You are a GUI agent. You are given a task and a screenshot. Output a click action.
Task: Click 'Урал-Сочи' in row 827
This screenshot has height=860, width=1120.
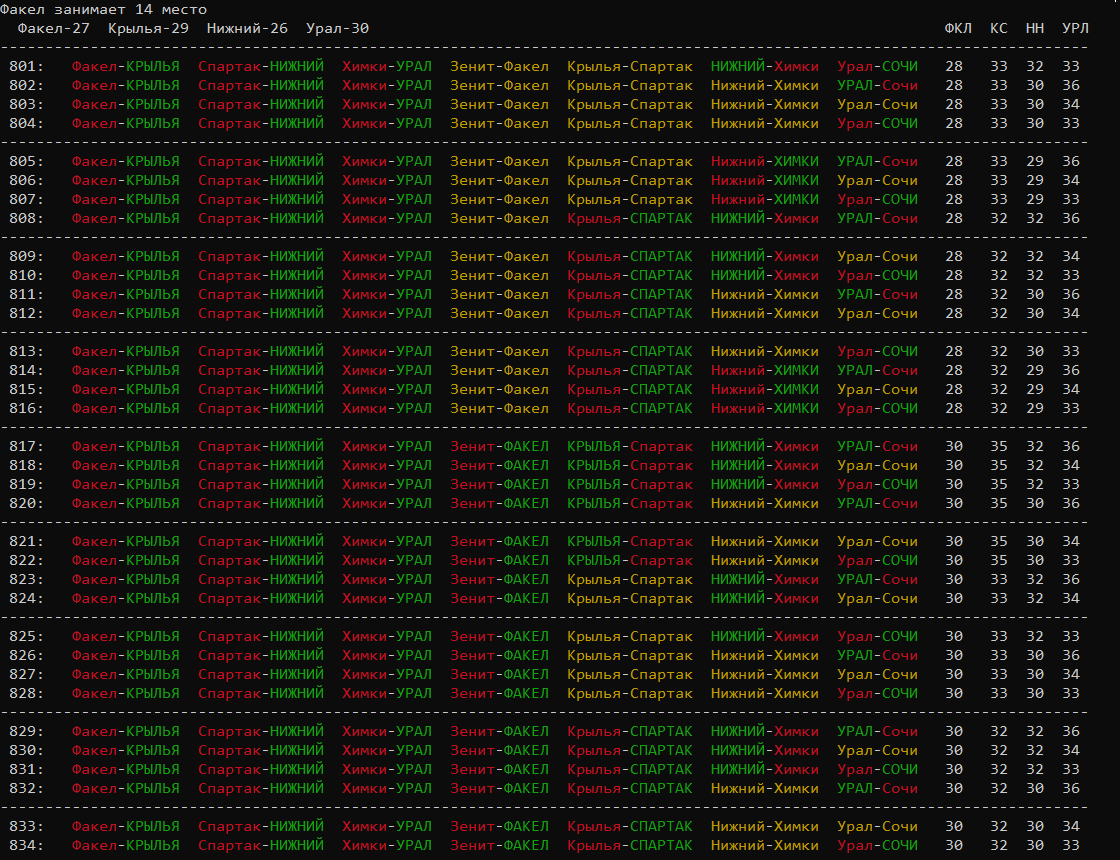877,674
